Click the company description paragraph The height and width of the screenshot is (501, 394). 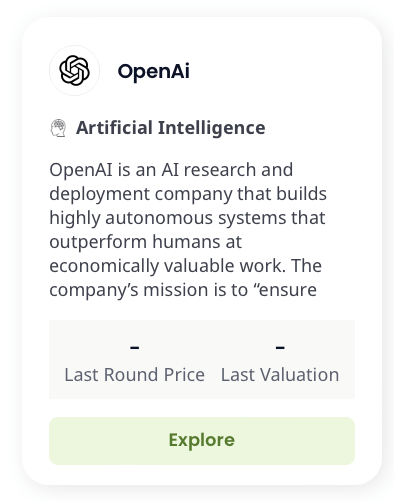(x=188, y=230)
